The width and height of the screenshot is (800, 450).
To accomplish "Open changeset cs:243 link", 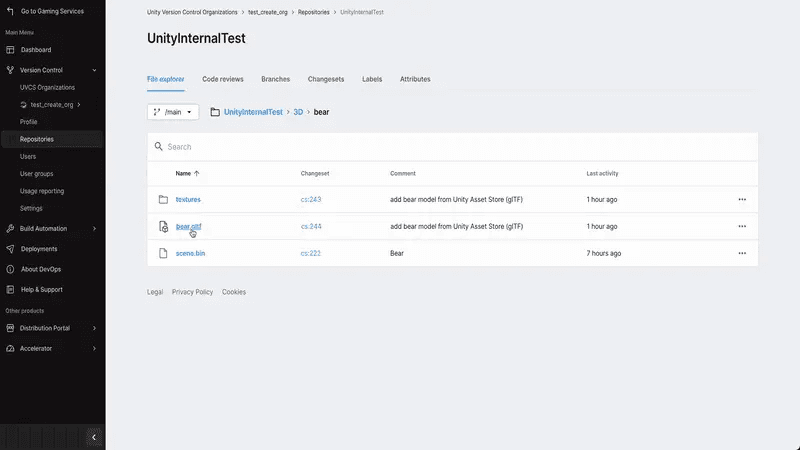I will 311,200.
